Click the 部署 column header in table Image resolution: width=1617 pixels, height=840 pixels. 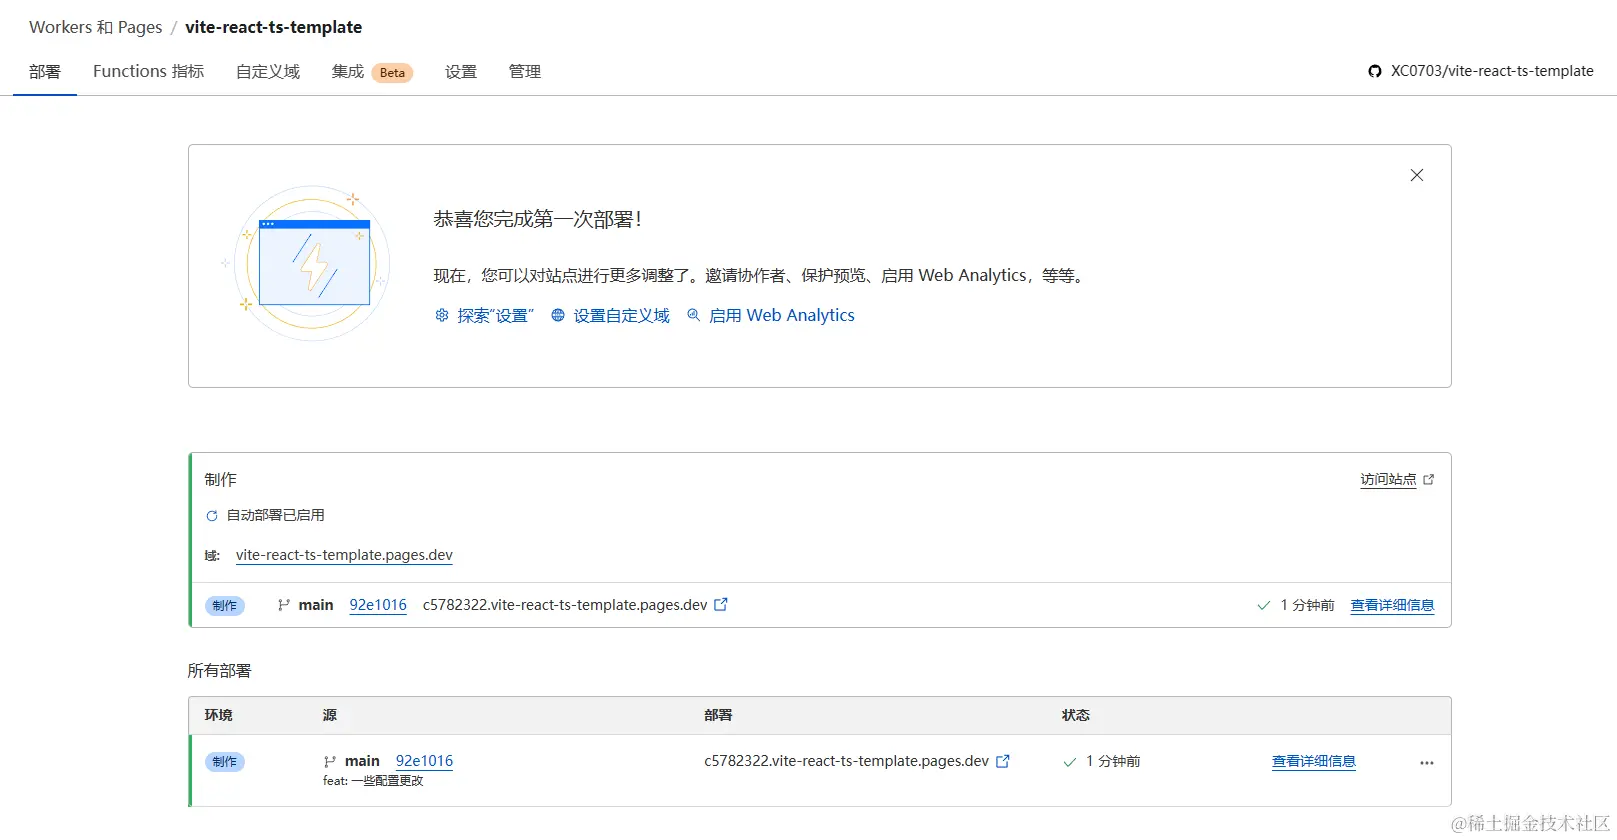718,716
